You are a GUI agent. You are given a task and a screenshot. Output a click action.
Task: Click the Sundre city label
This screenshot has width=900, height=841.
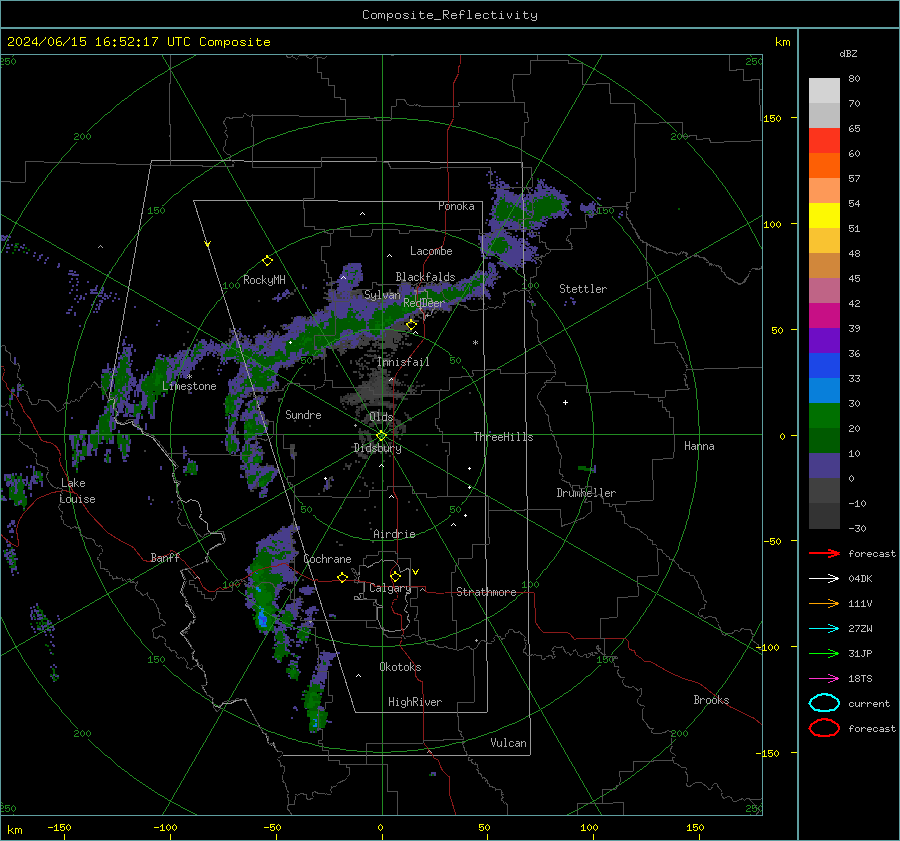[303, 414]
